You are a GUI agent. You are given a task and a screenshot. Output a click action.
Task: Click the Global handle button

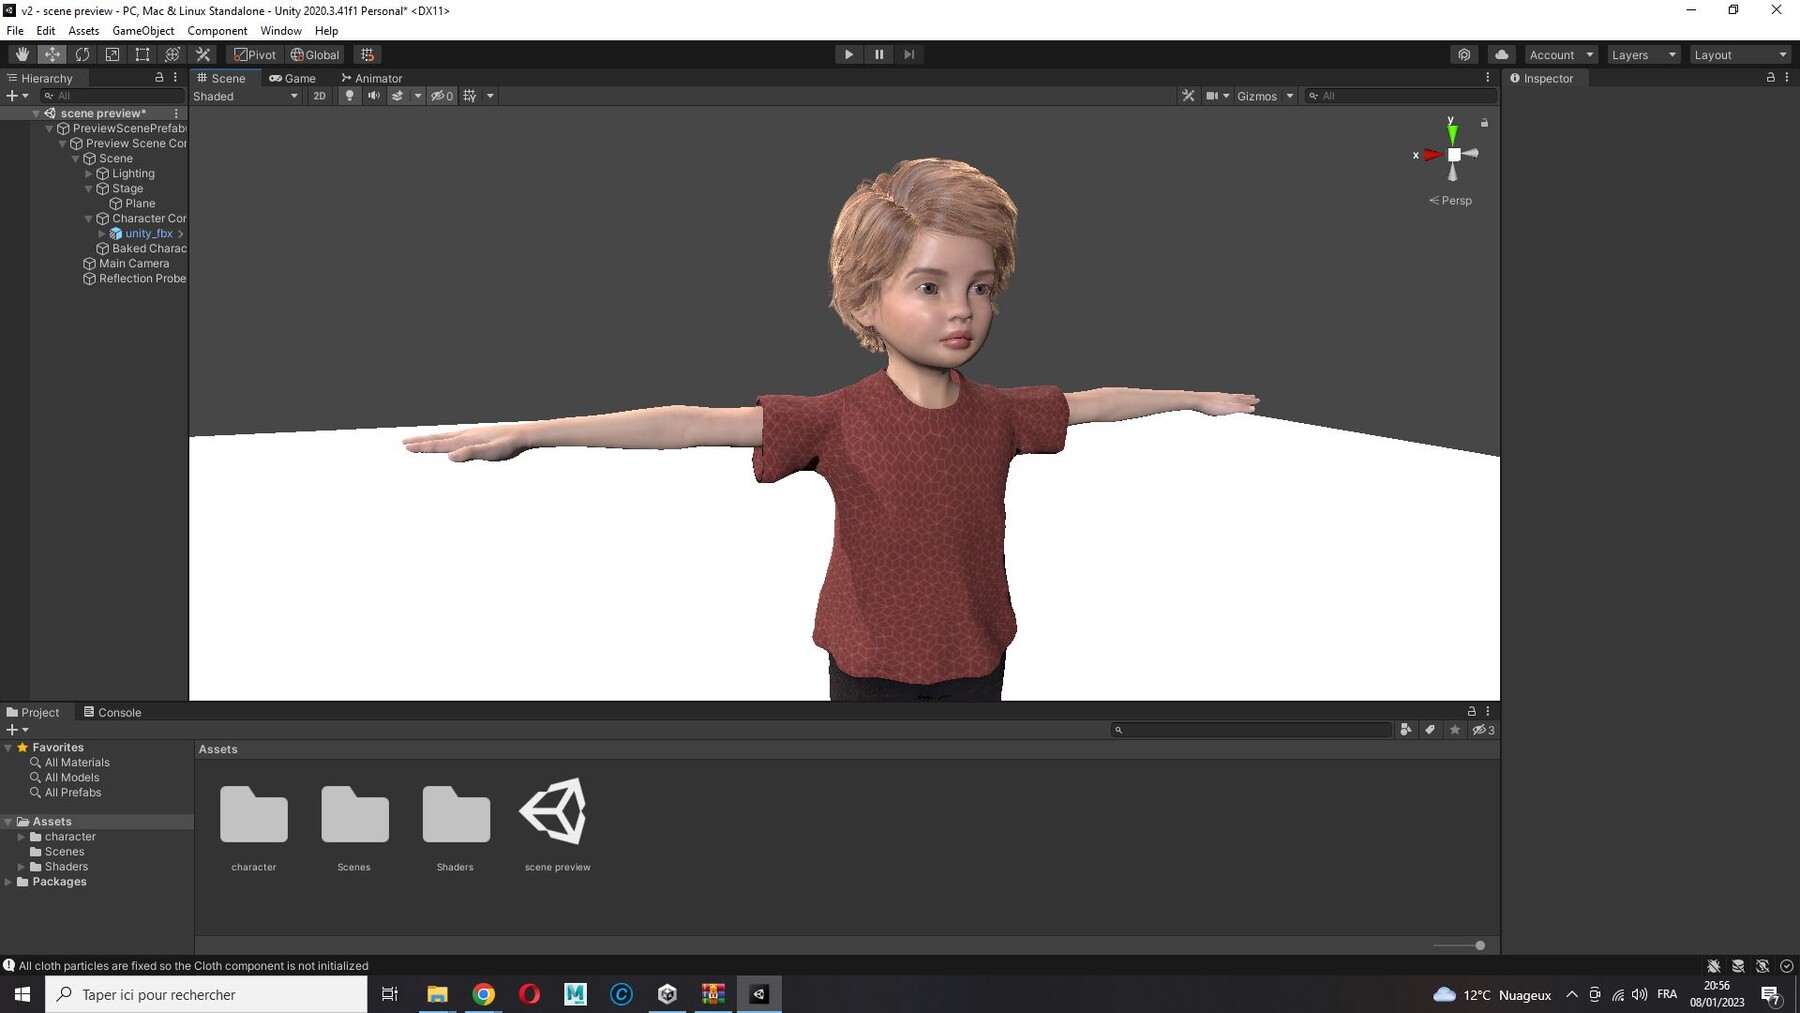click(315, 54)
